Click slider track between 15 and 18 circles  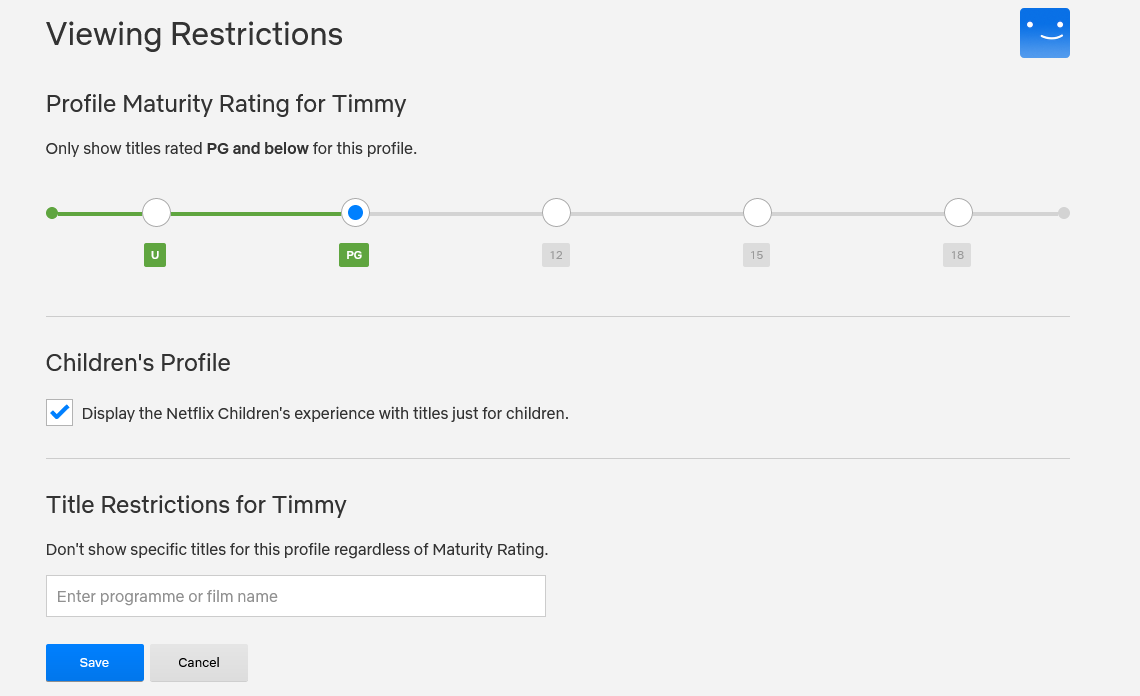tap(857, 212)
